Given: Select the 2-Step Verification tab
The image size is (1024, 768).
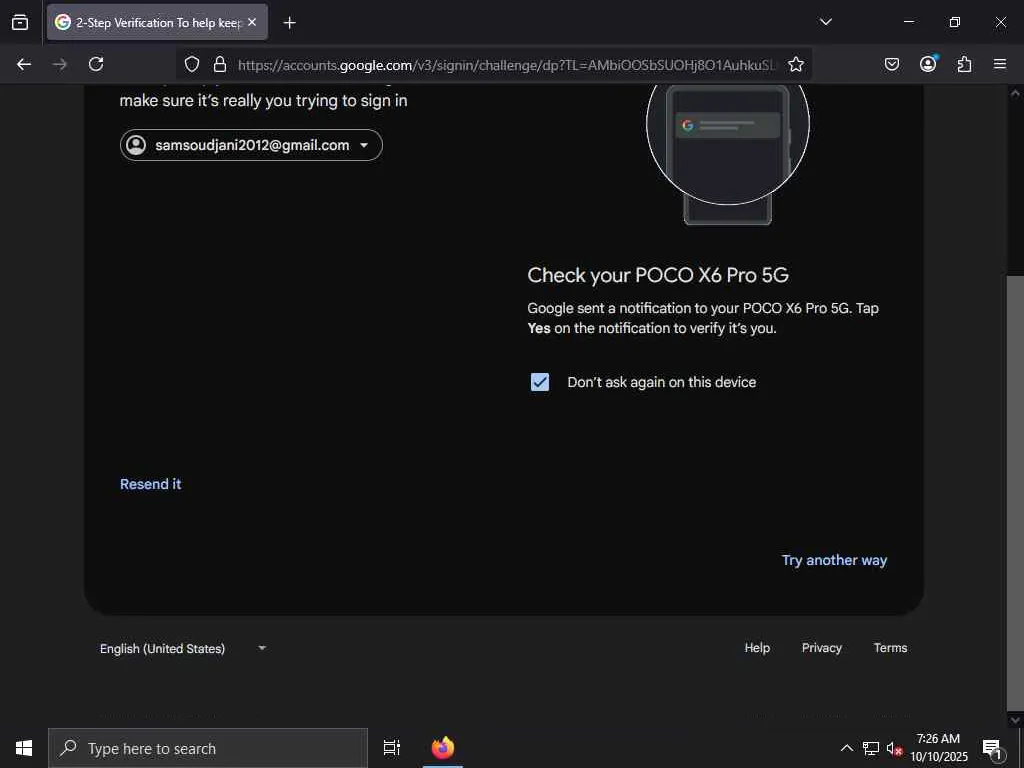Looking at the screenshot, I should [157, 22].
